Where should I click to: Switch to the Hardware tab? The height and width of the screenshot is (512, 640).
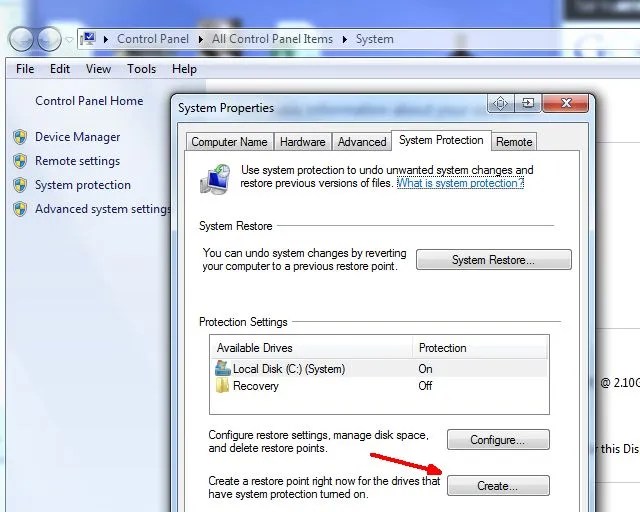pos(302,142)
